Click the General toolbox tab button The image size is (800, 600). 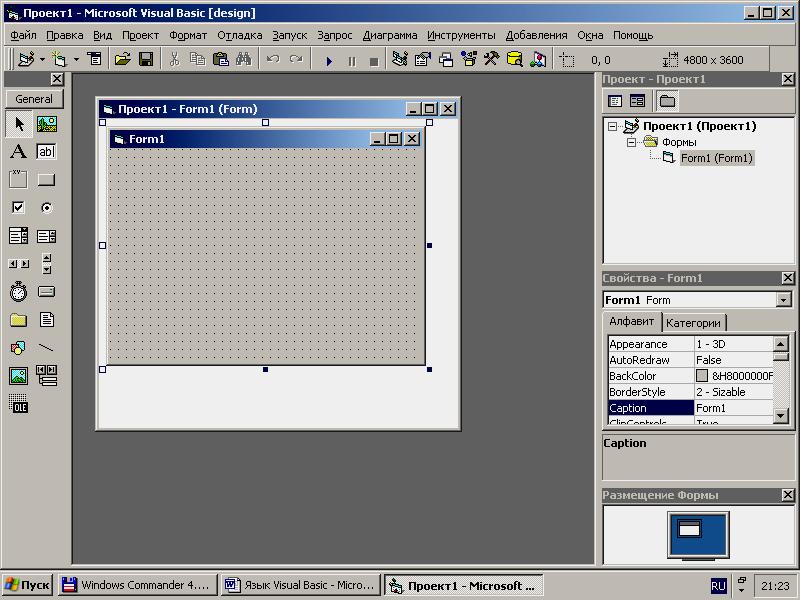pos(34,99)
